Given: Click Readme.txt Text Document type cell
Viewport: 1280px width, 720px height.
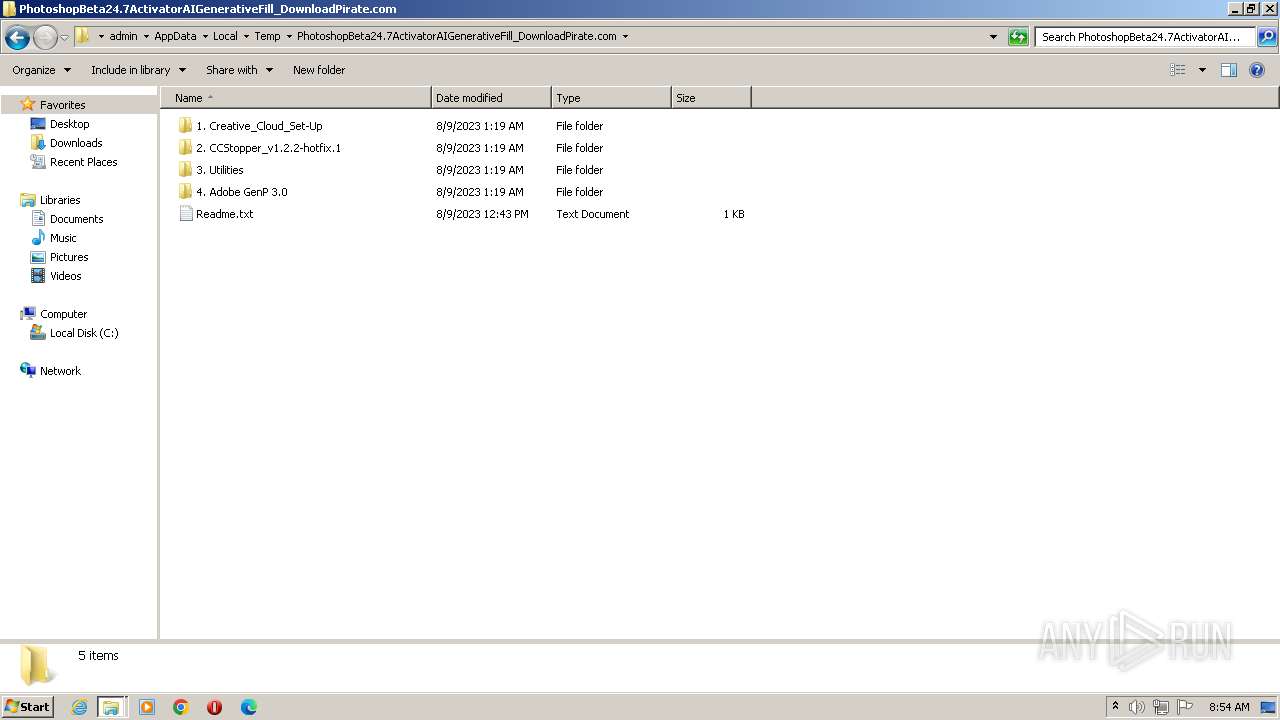Looking at the screenshot, I should click(x=592, y=214).
